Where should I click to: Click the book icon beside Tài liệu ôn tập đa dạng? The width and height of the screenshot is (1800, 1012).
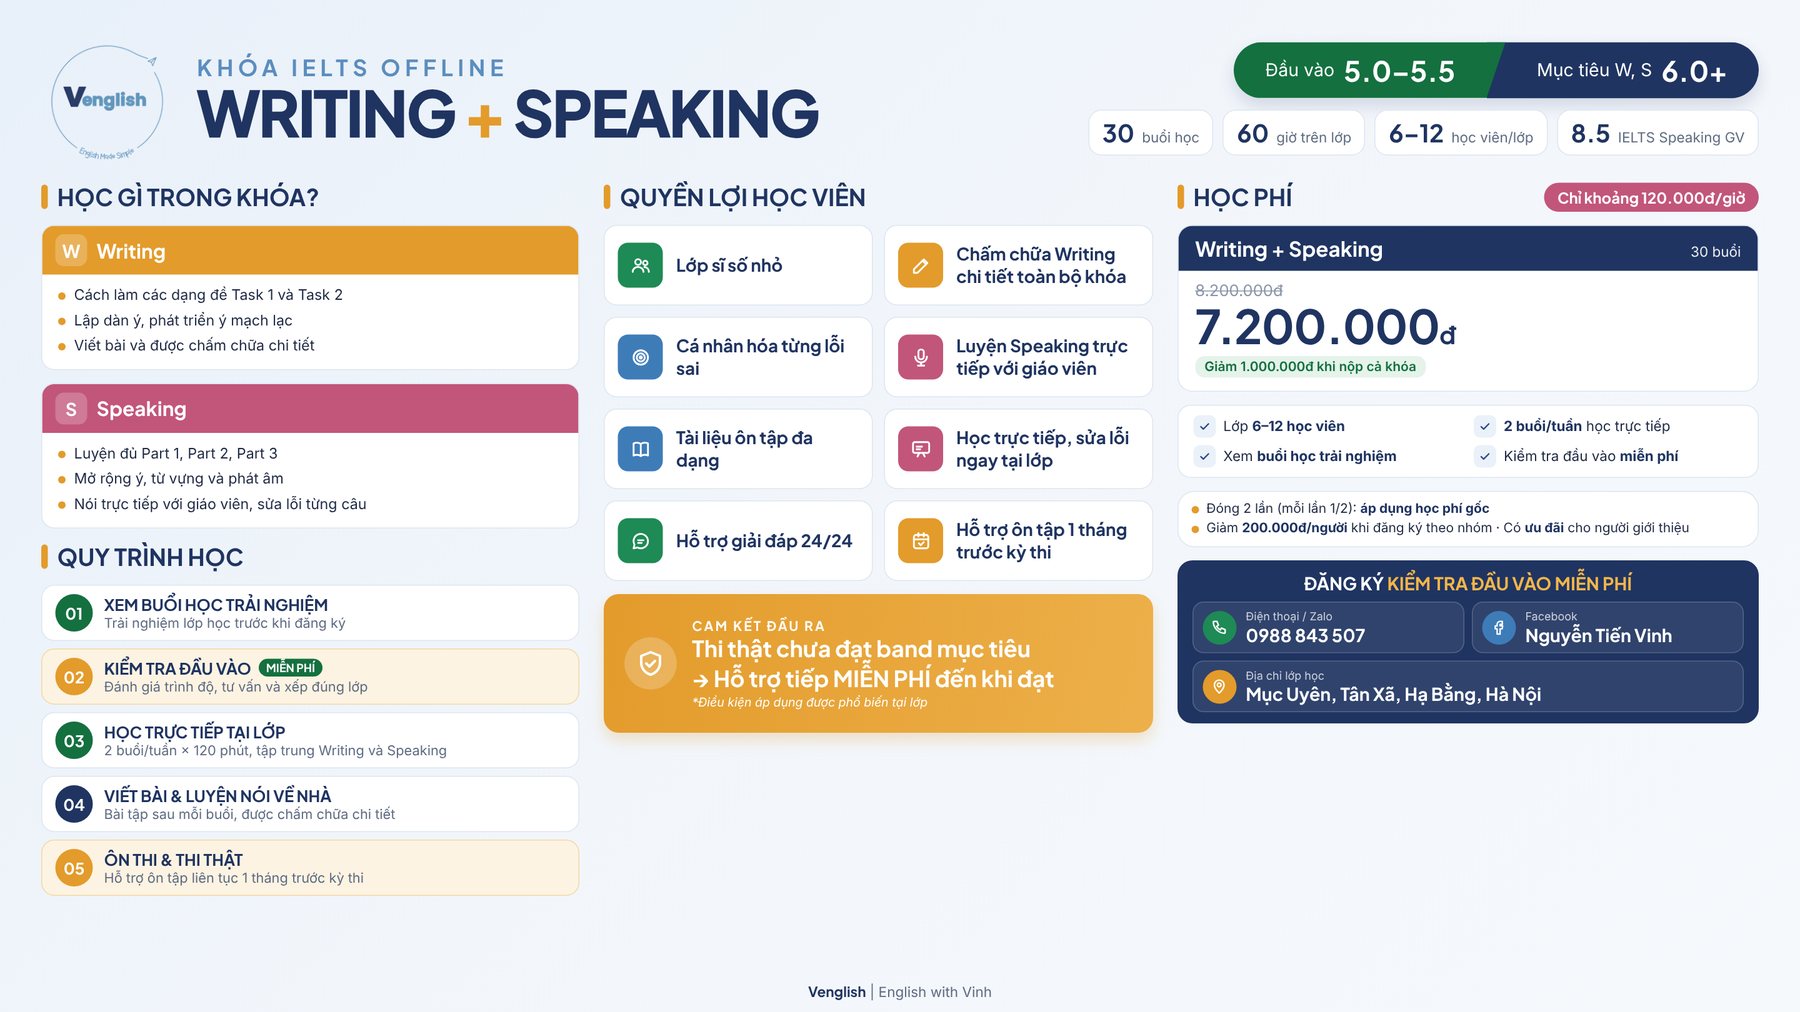640,449
